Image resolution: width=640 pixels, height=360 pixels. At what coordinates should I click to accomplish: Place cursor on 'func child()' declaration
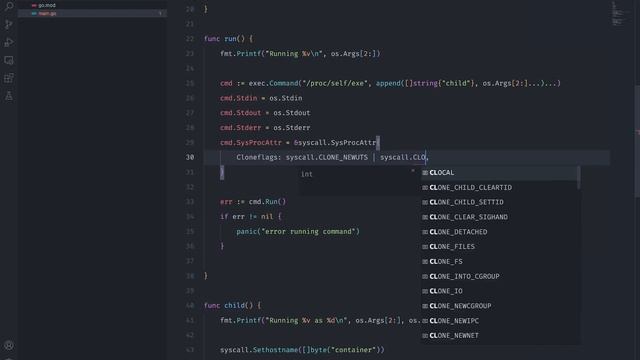(232, 305)
